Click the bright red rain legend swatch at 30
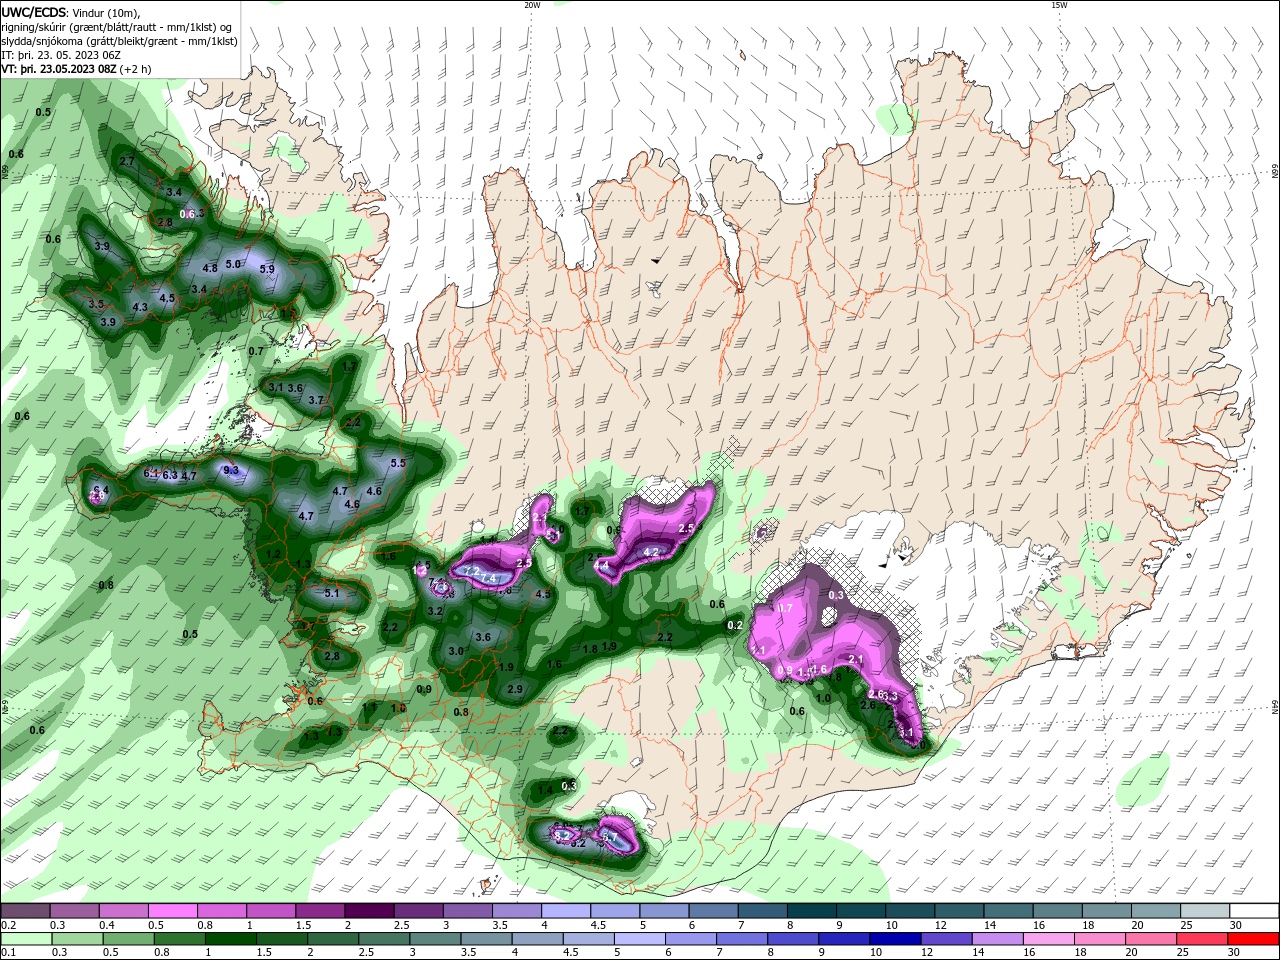 tap(1255, 939)
